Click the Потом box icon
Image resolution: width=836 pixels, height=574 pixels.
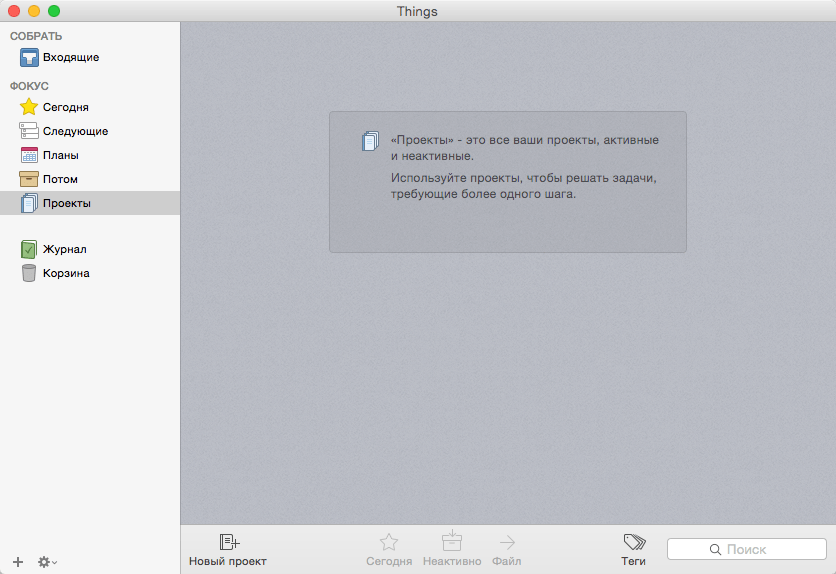click(x=29, y=179)
